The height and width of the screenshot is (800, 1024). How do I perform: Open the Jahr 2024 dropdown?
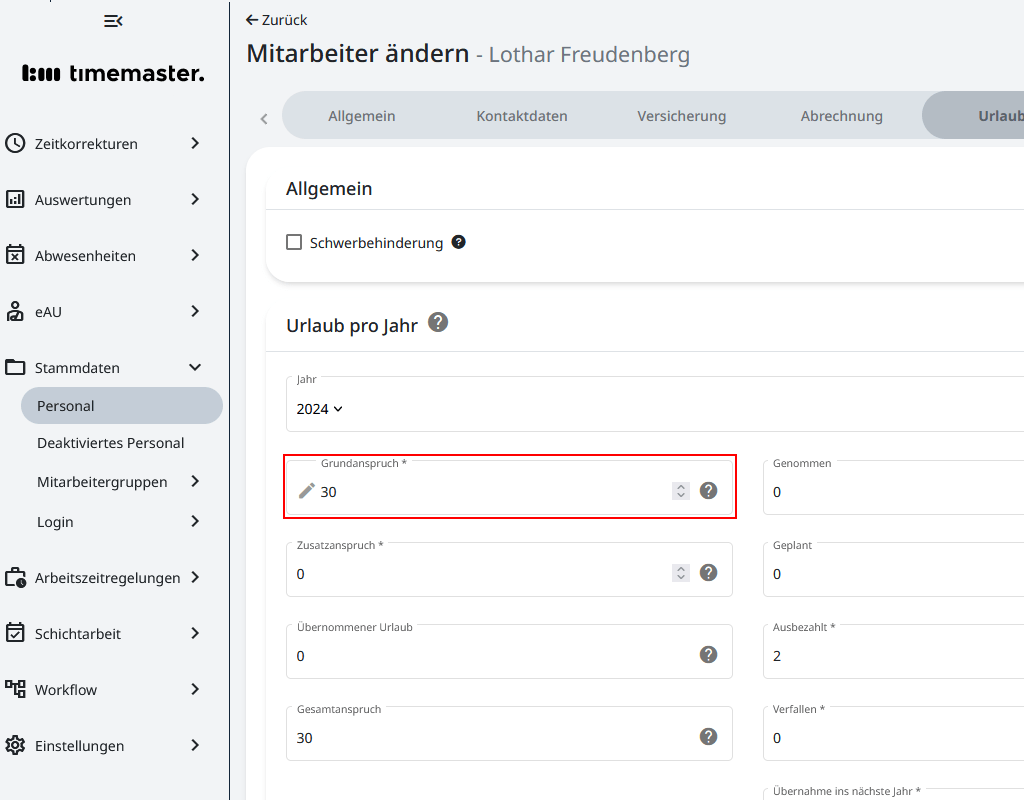tap(320, 408)
